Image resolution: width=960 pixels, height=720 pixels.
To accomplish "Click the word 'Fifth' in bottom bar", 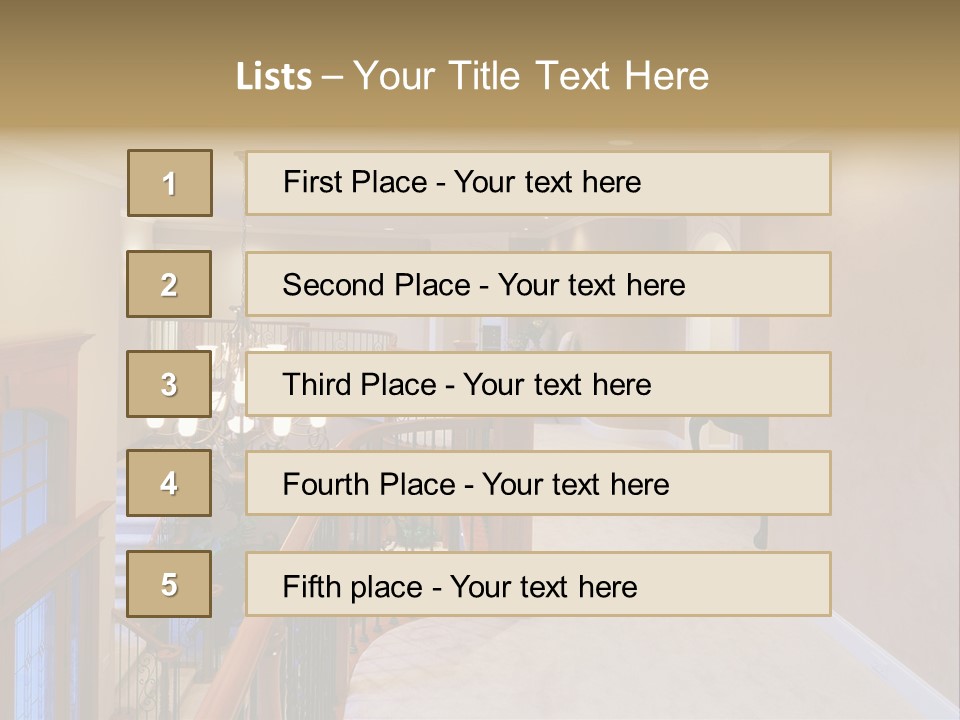I will pos(313,586).
